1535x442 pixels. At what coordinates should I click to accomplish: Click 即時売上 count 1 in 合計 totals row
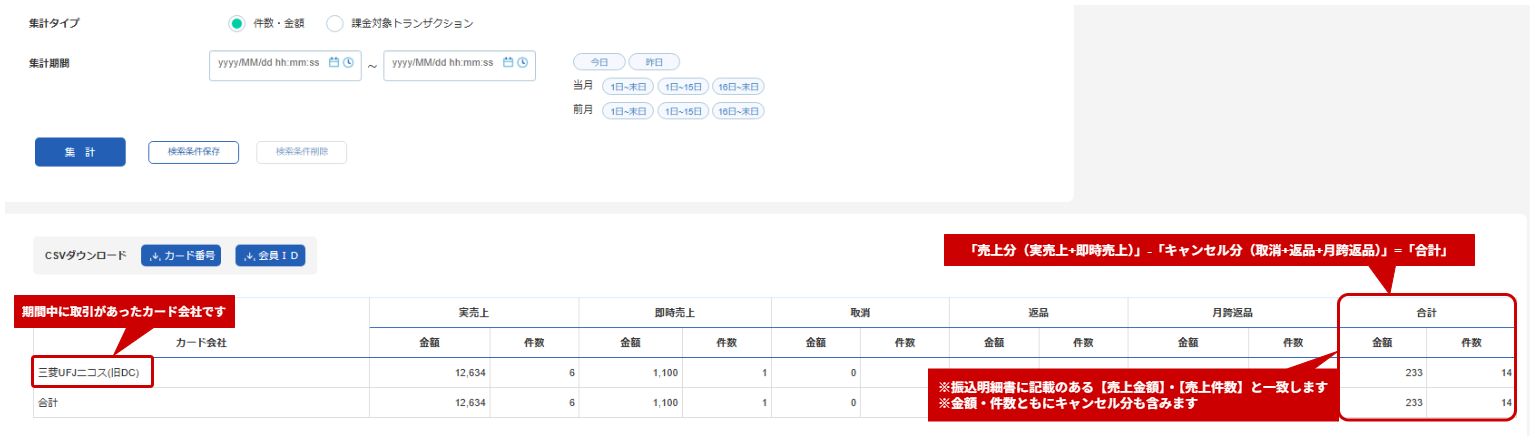(763, 403)
